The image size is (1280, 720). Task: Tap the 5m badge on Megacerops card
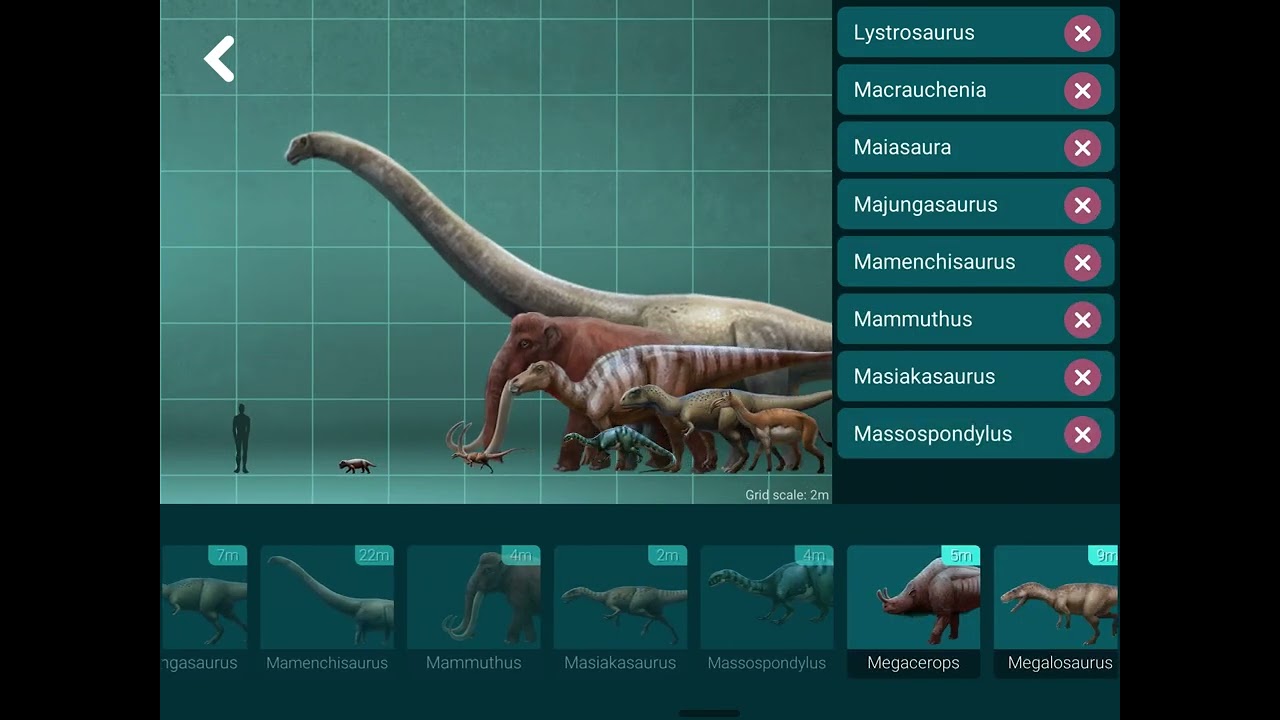961,555
